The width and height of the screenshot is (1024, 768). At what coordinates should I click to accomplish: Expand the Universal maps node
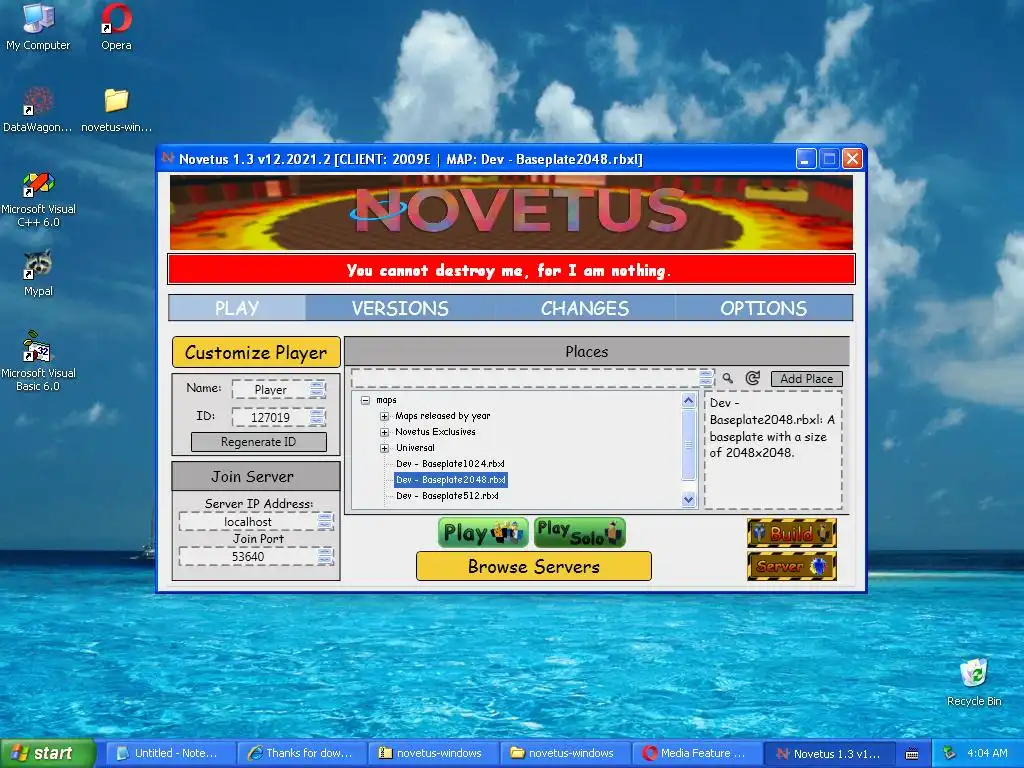(x=385, y=448)
